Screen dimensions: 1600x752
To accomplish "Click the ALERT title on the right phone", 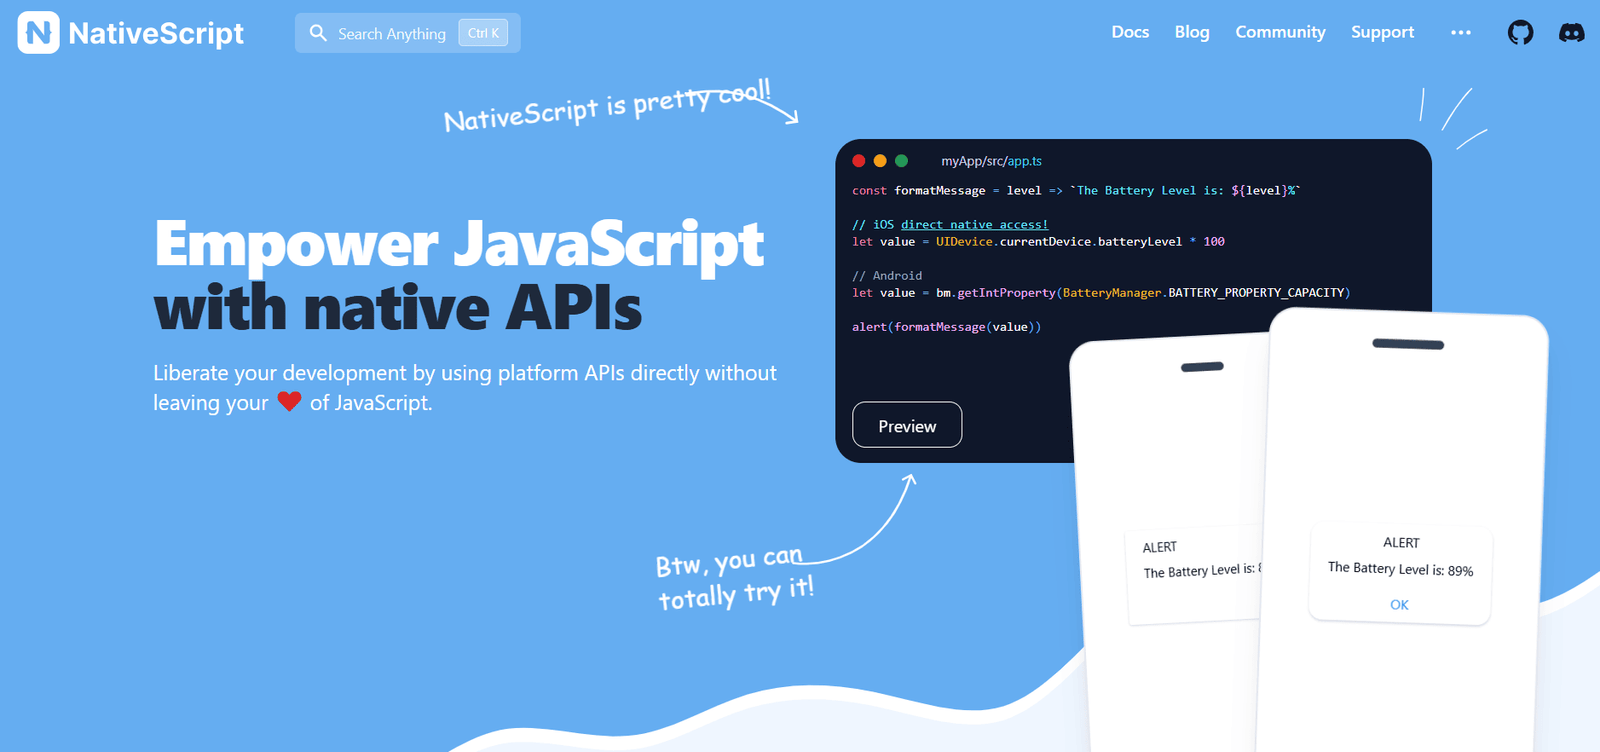I will coord(1401,543).
